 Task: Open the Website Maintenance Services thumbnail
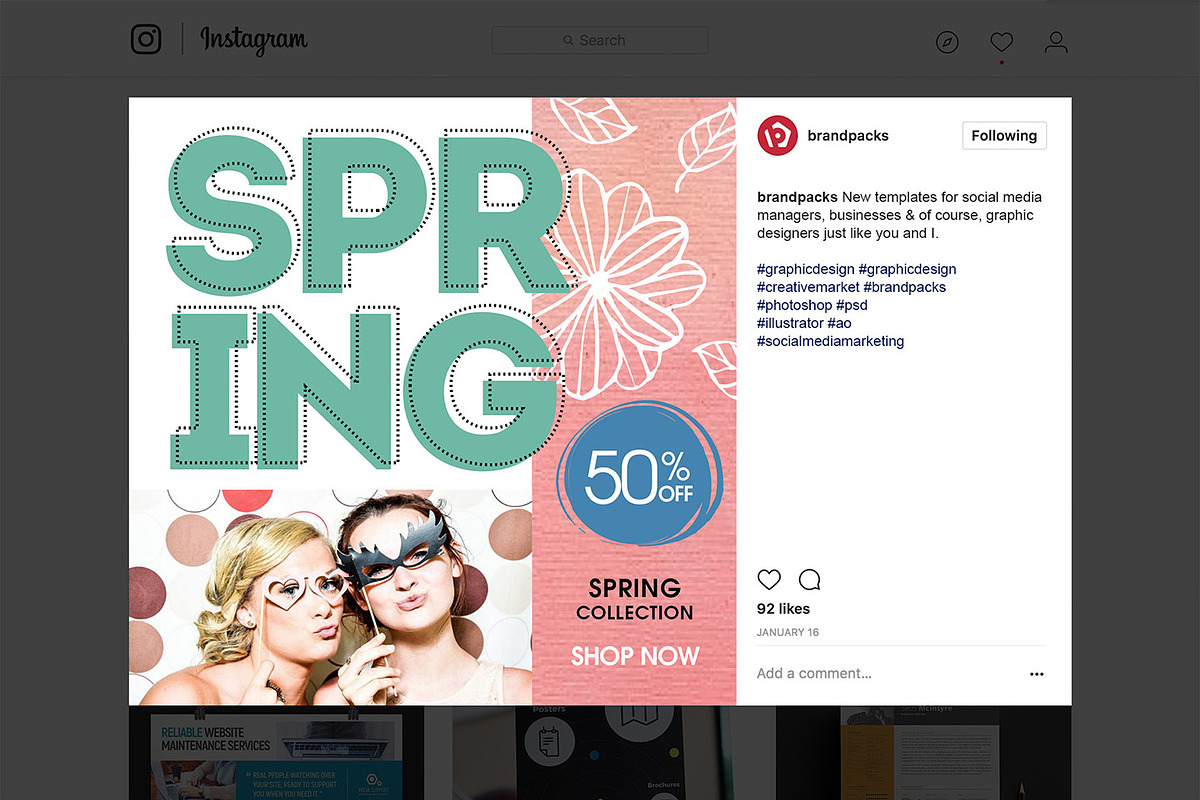coord(276,753)
